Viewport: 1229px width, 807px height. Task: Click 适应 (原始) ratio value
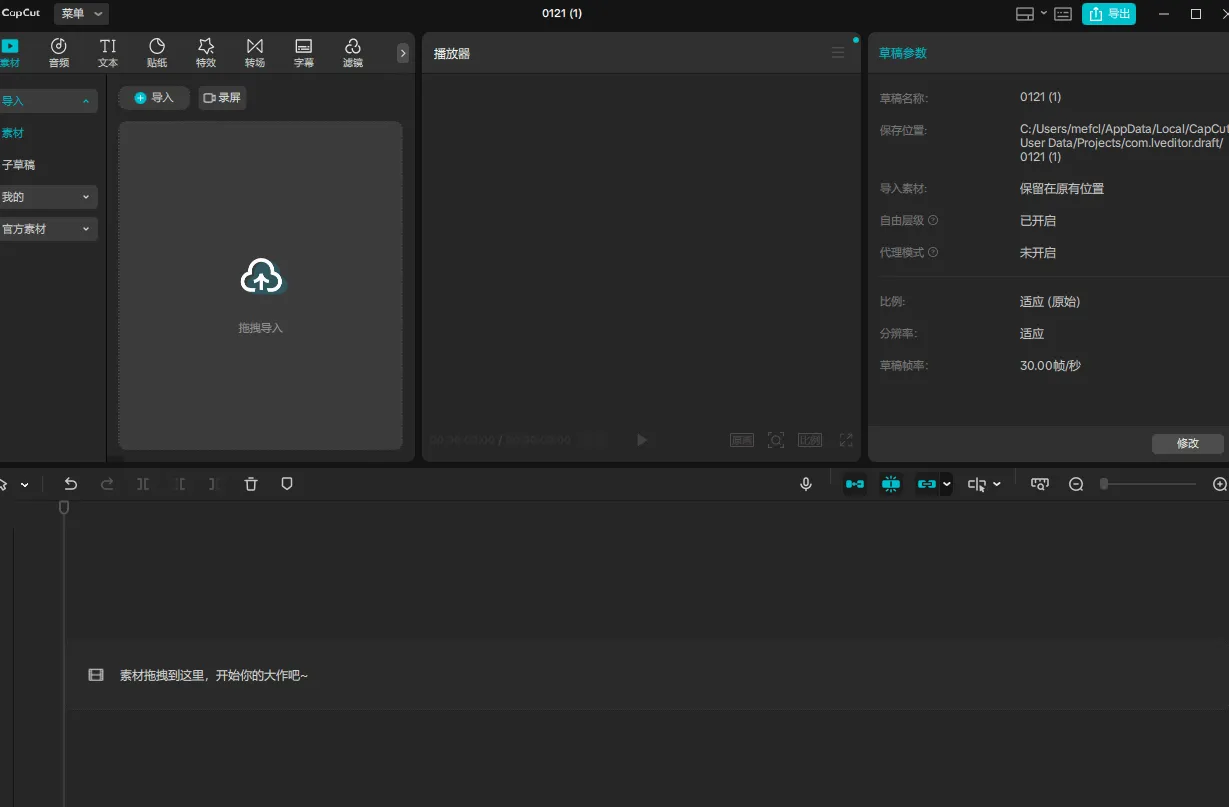click(1050, 301)
